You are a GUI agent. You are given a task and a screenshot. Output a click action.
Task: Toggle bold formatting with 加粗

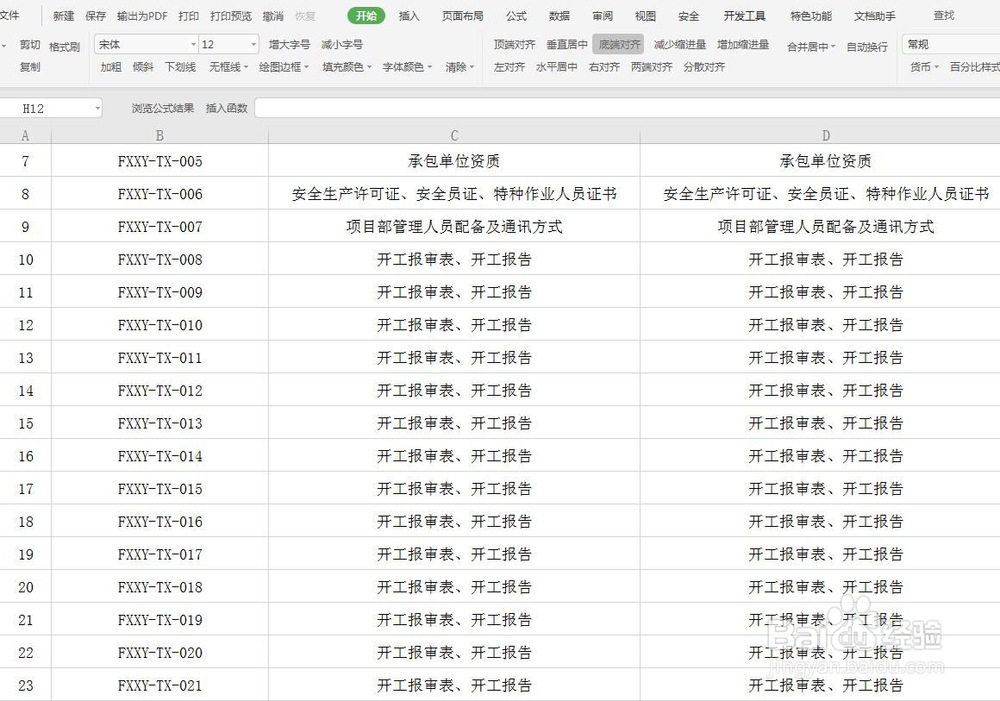(x=110, y=67)
